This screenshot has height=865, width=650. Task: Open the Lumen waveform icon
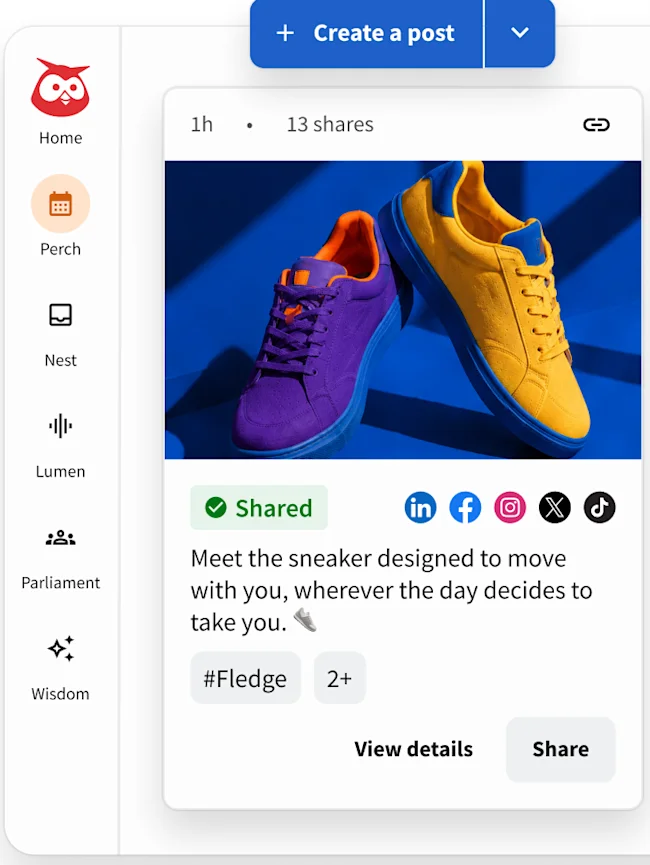(60, 426)
